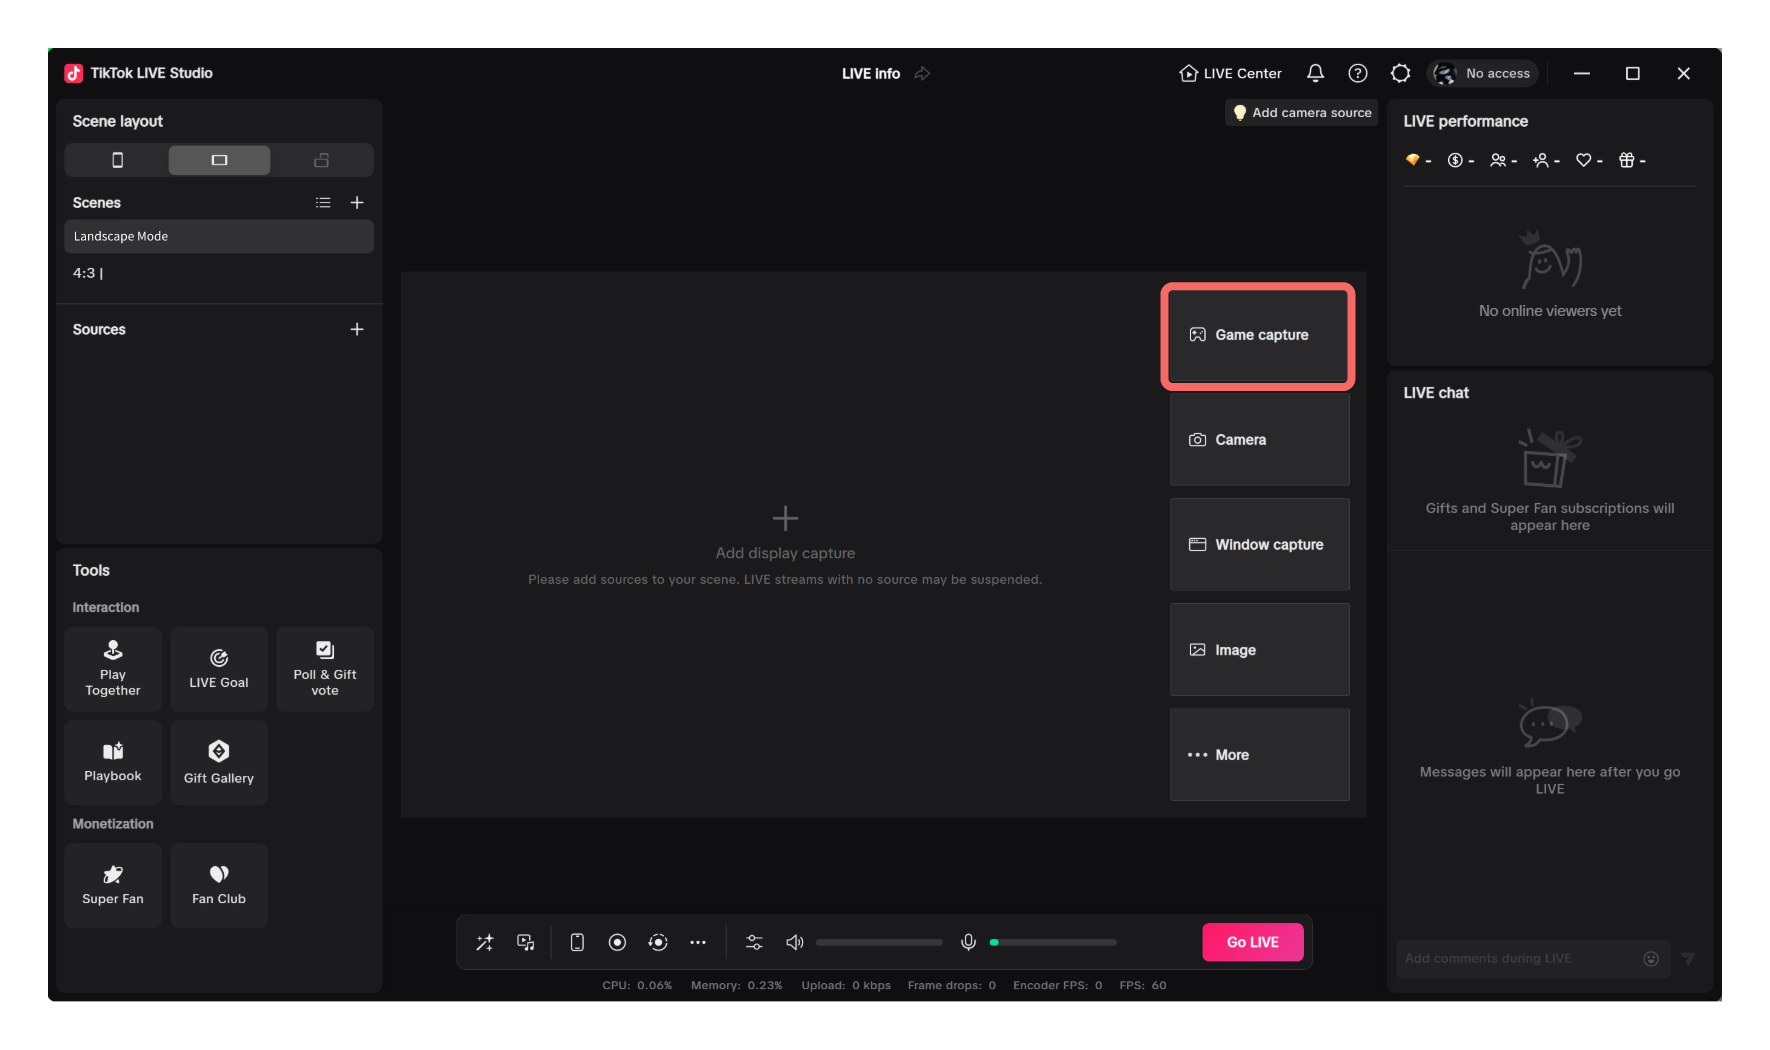Add a new scene with plus
1770x1050 pixels.
(x=357, y=202)
